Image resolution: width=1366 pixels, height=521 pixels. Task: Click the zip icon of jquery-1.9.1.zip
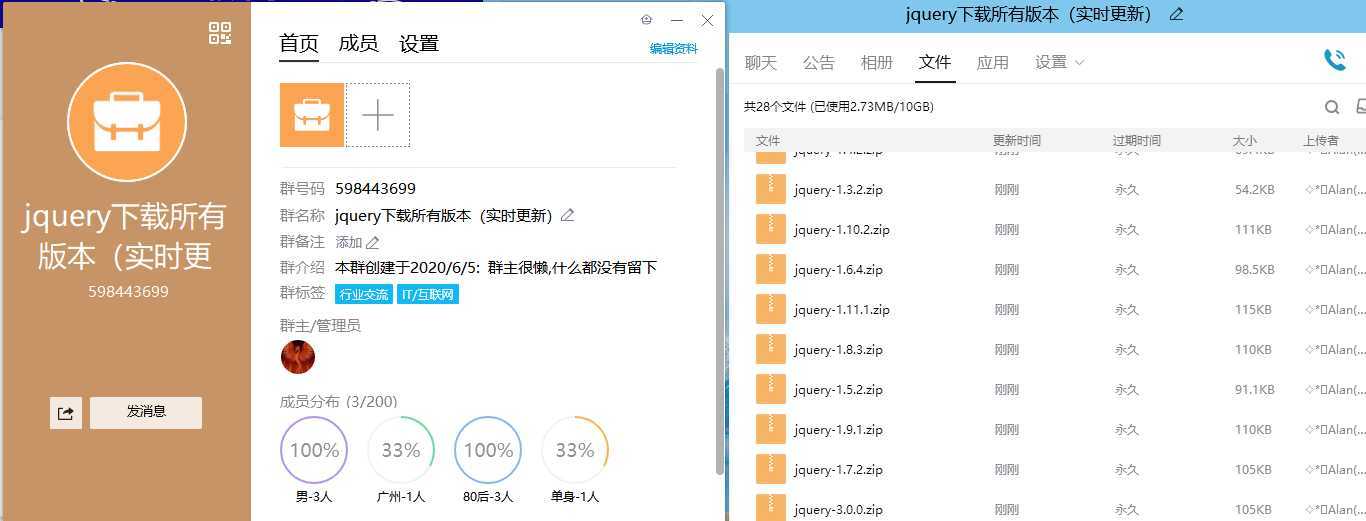[x=771, y=429]
